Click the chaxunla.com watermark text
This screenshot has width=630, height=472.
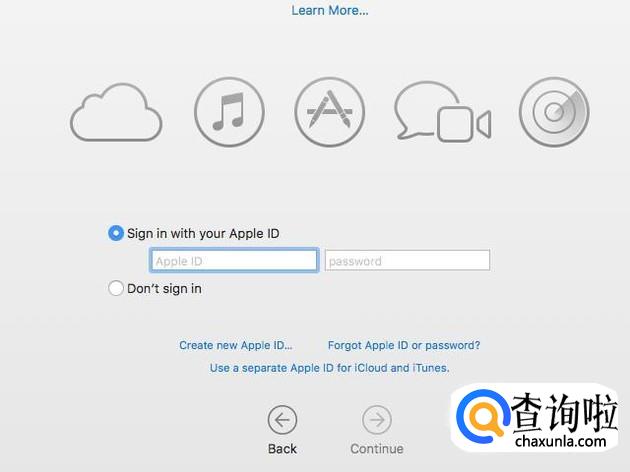pos(560,441)
